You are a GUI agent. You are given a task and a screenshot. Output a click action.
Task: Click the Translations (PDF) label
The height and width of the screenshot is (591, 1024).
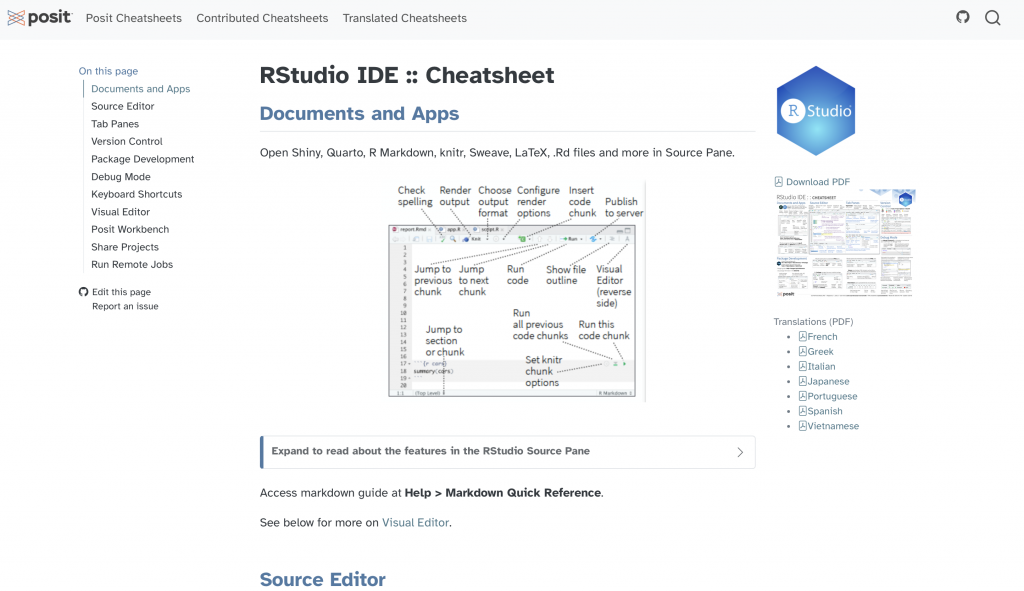pos(813,321)
